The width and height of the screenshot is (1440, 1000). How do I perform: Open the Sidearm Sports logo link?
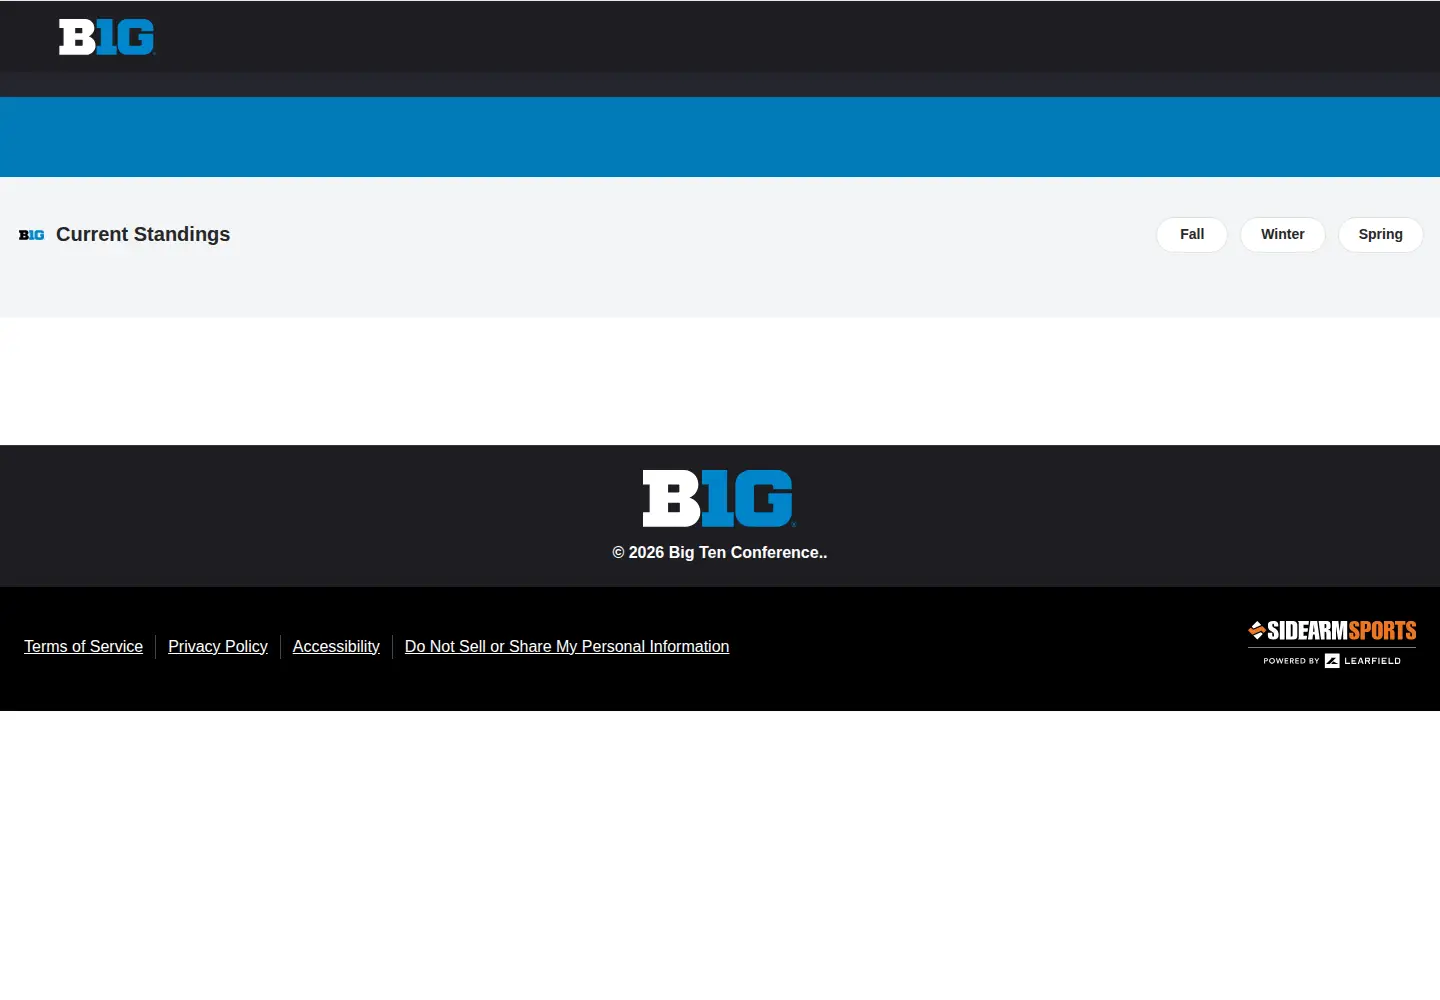pos(1332,630)
